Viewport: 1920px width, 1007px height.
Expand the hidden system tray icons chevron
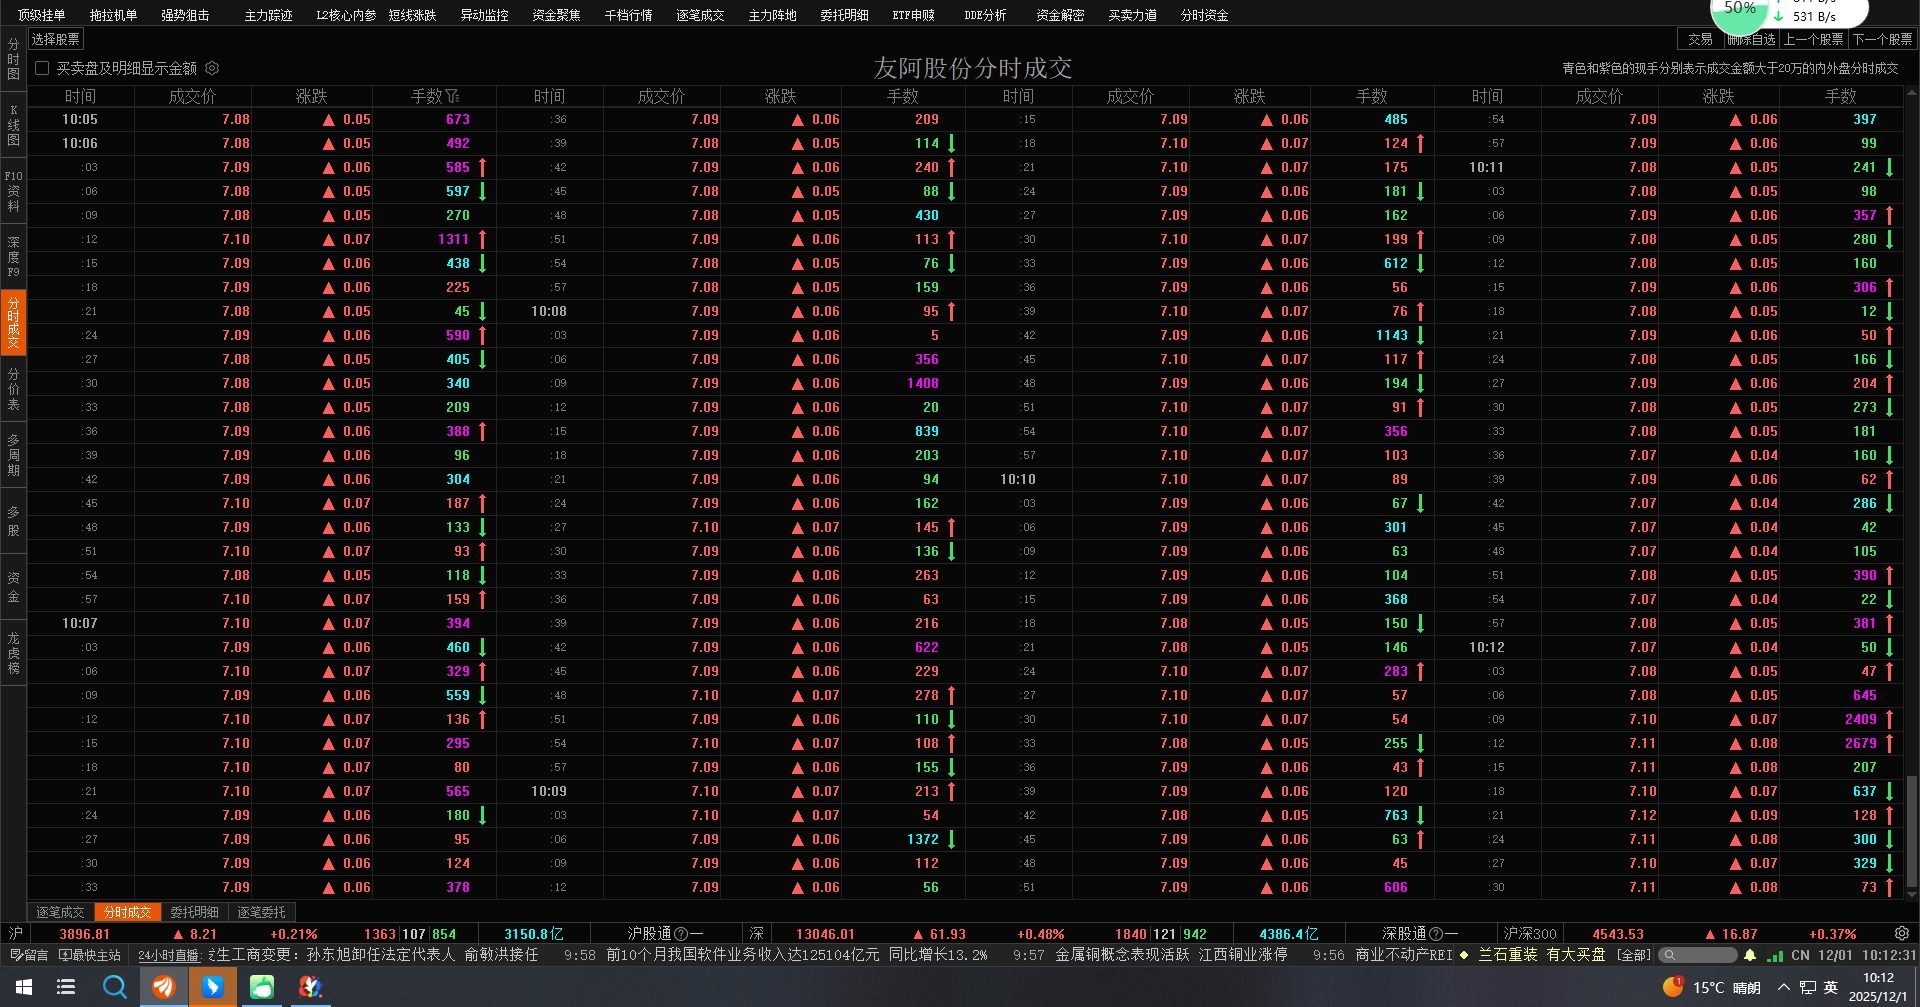(1783, 987)
